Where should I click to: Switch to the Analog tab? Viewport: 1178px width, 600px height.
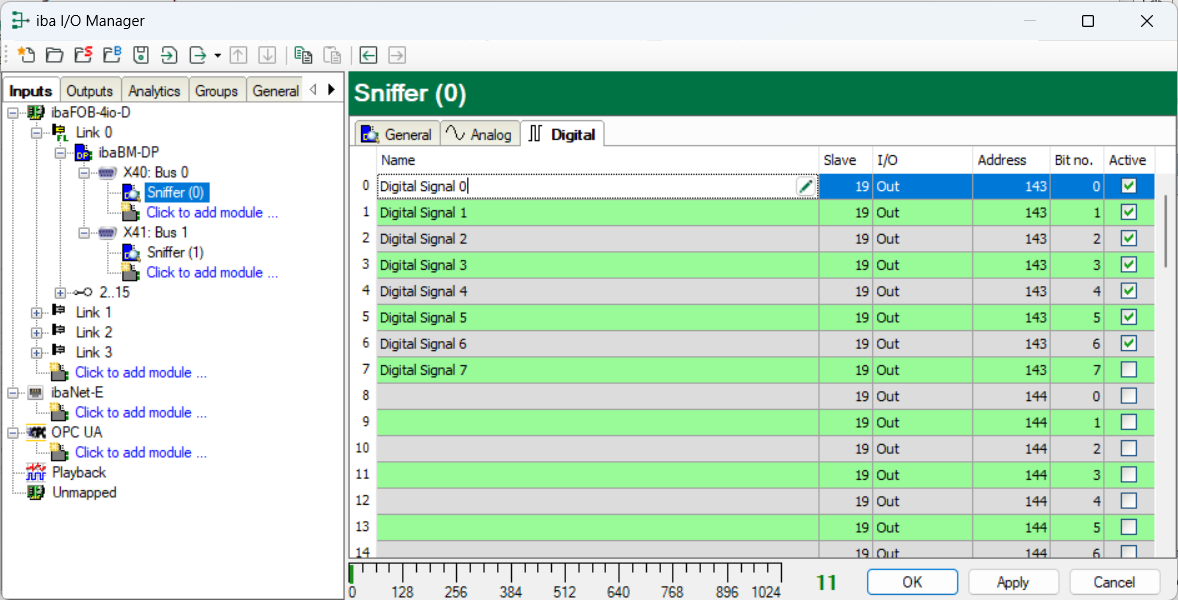pos(479,134)
